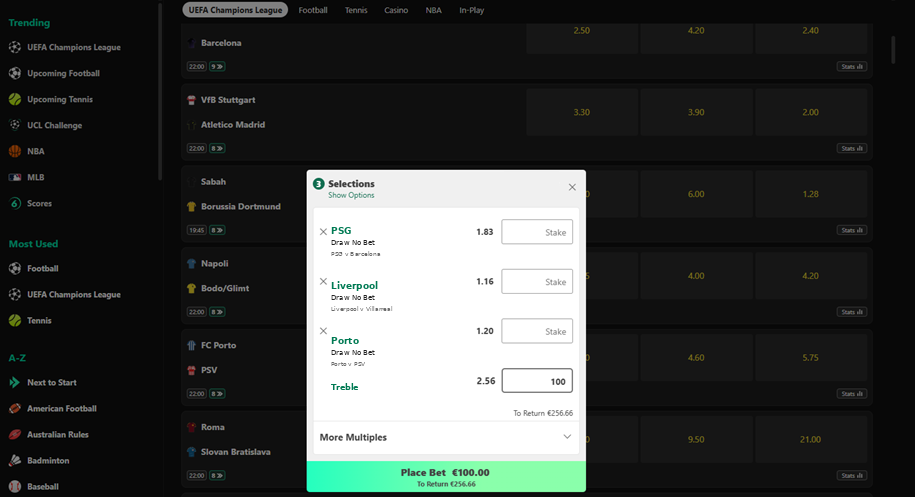Viewport: 915px width, 497px height.
Task: Select 3.90 draw odds Stuttgart match
Action: [696, 112]
